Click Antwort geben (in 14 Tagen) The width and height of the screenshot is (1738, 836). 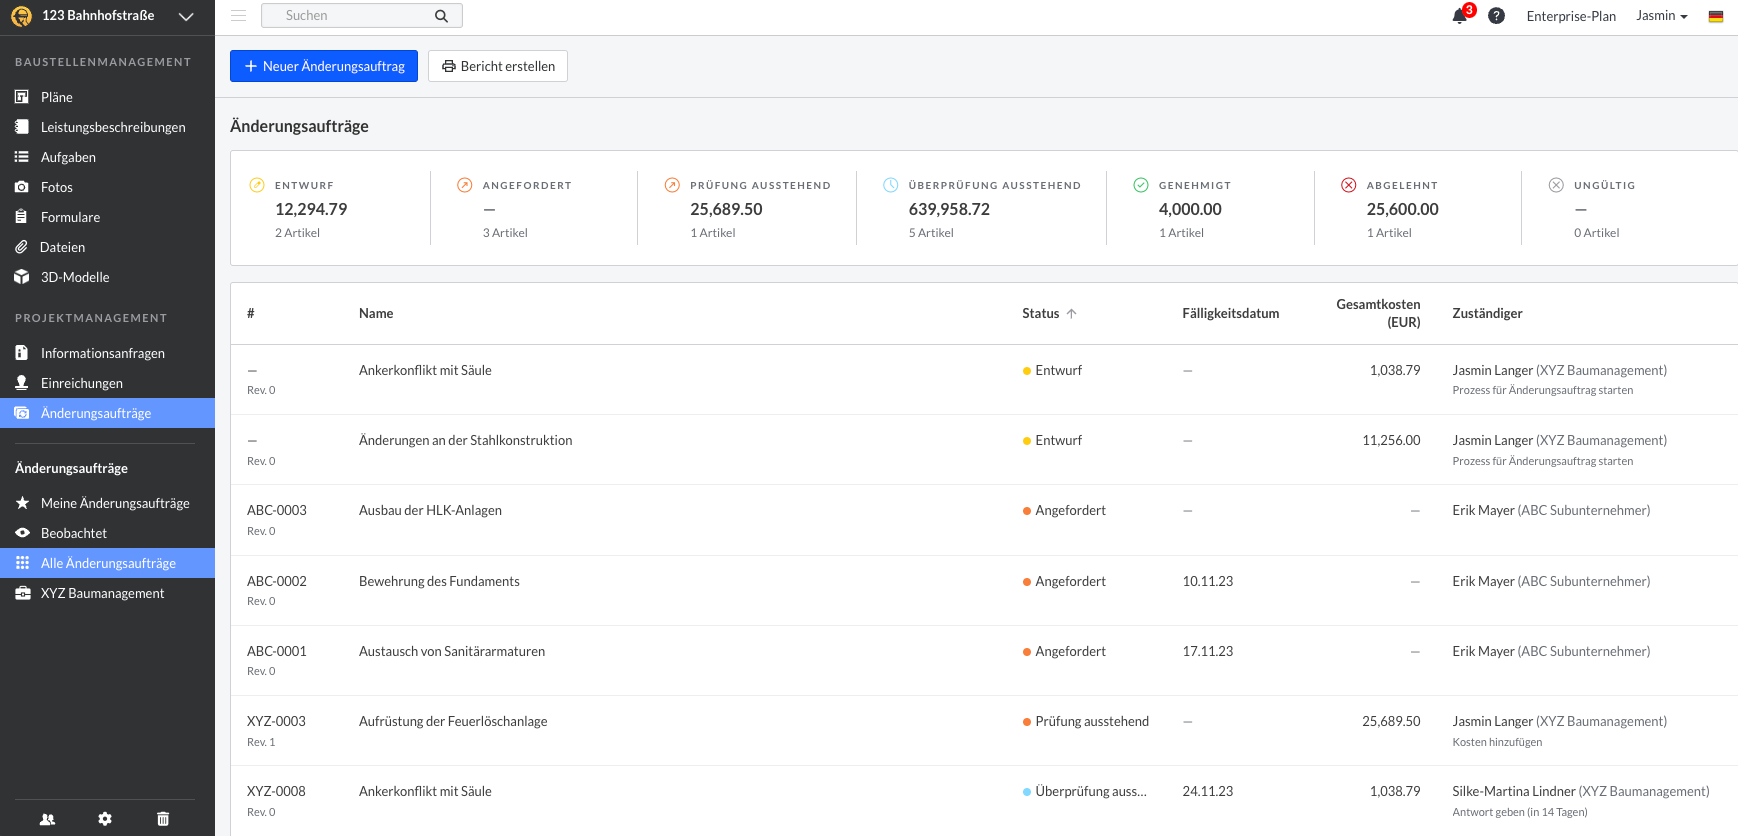1519,812
